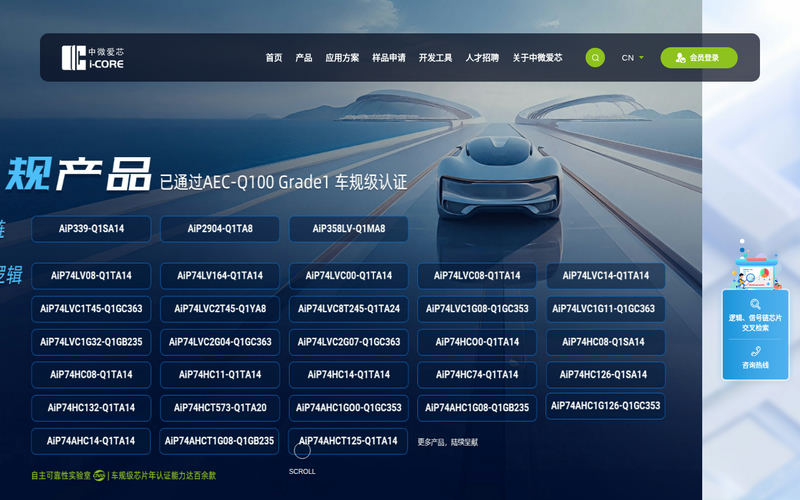Click the circular SCROLL indicator

pos(302,451)
